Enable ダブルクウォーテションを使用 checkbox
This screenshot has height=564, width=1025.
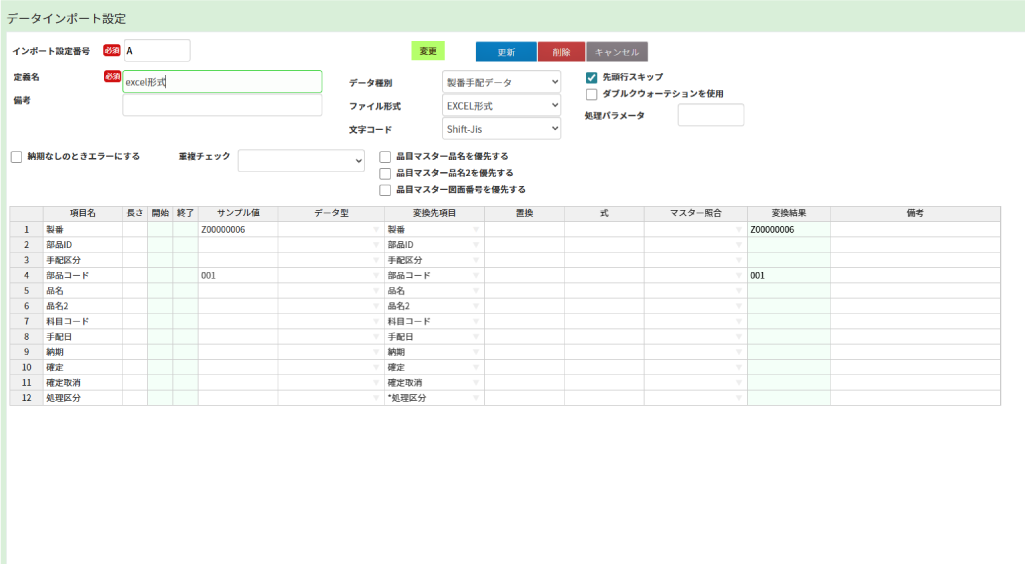(592, 94)
